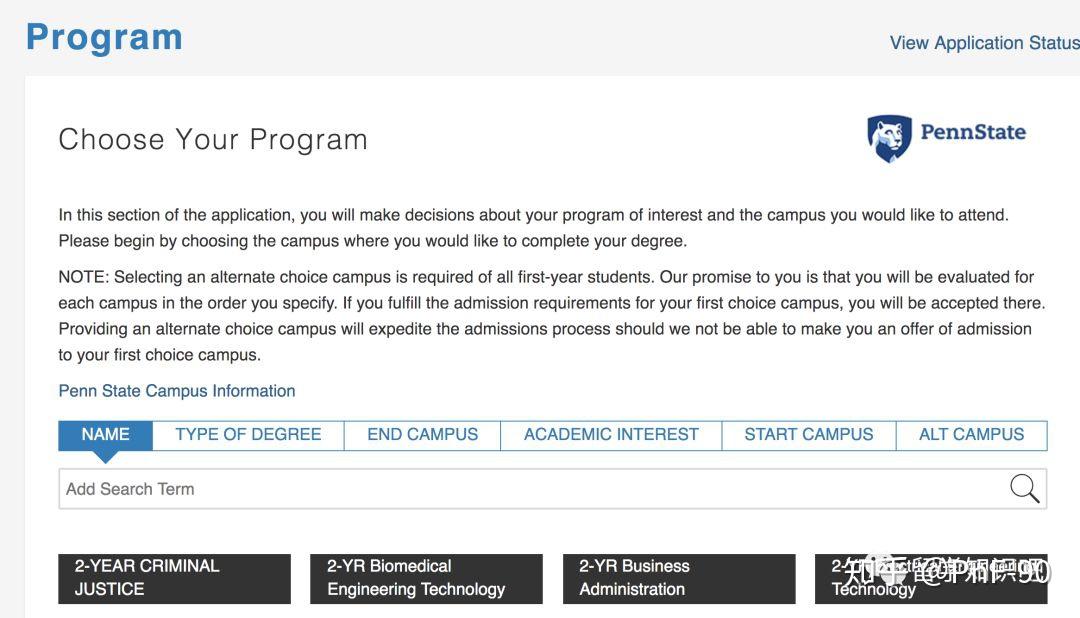
Task: Click the magnifying glass search icon
Action: click(x=1024, y=489)
